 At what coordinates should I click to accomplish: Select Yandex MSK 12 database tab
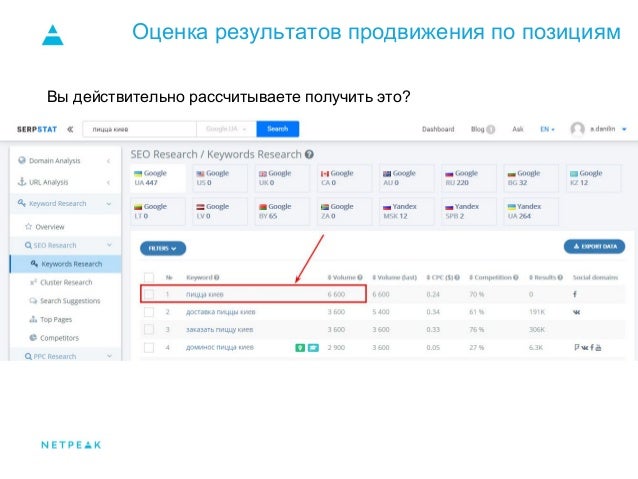click(x=406, y=211)
